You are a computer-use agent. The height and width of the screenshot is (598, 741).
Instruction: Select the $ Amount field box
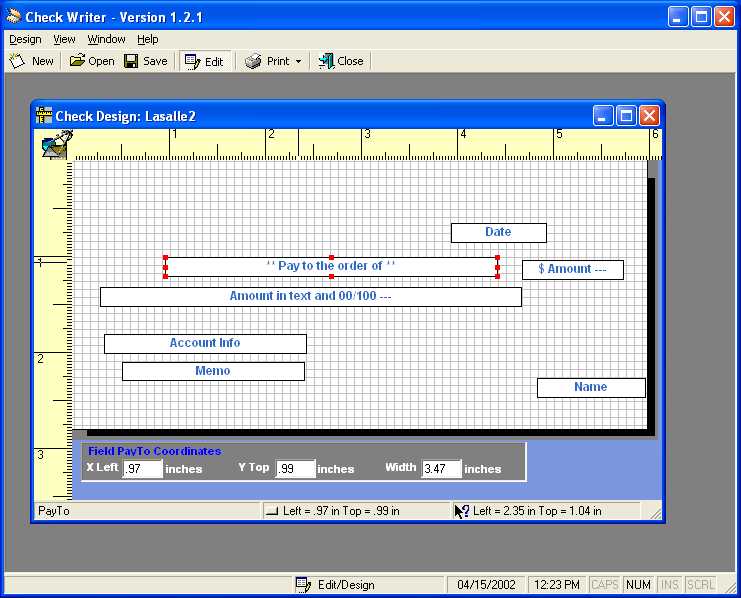tap(572, 270)
